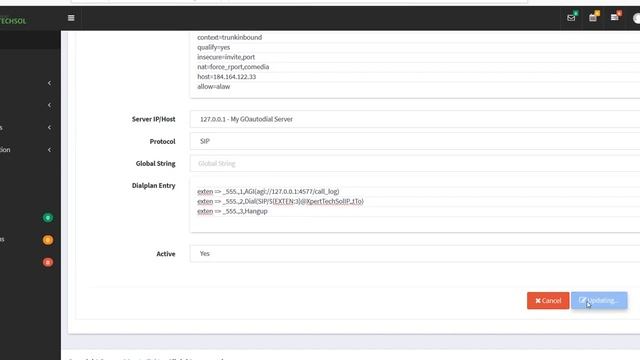640x360 pixels.
Task: Open the orange-badged messages icon in top bar
Action: [x=614, y=18]
